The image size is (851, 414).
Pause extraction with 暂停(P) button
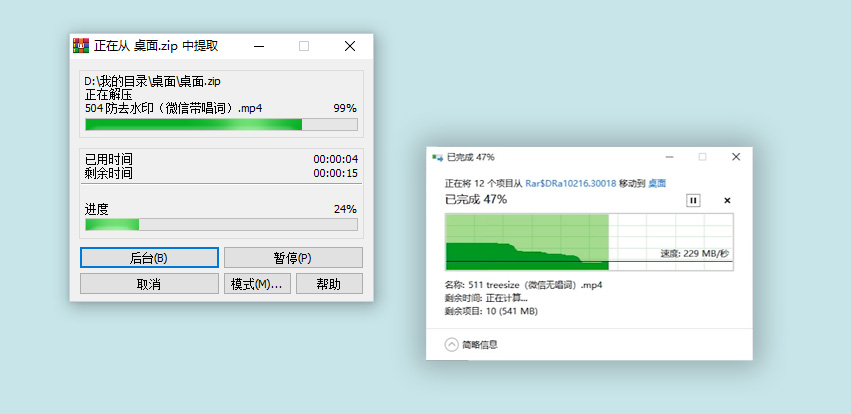tap(293, 258)
